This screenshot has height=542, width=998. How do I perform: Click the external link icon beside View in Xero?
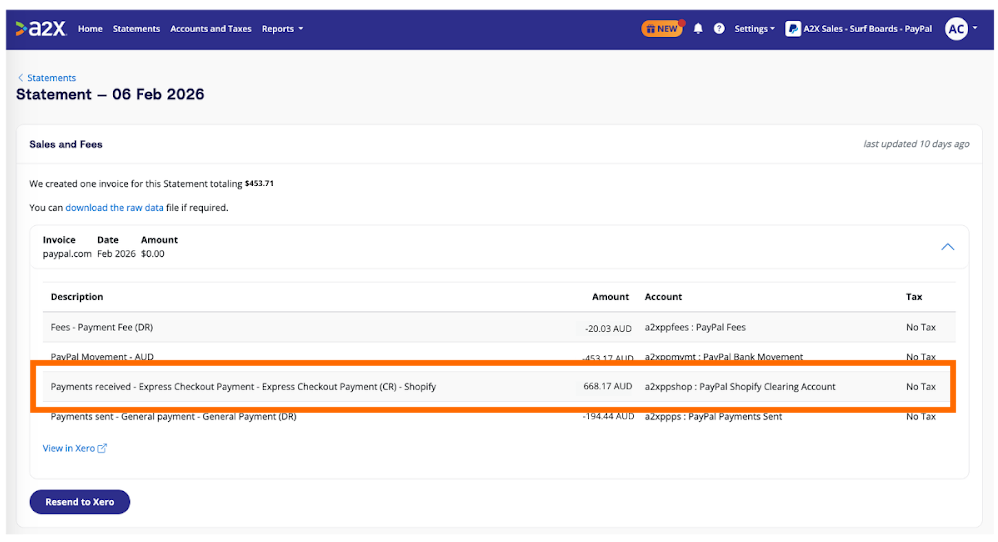(102, 448)
